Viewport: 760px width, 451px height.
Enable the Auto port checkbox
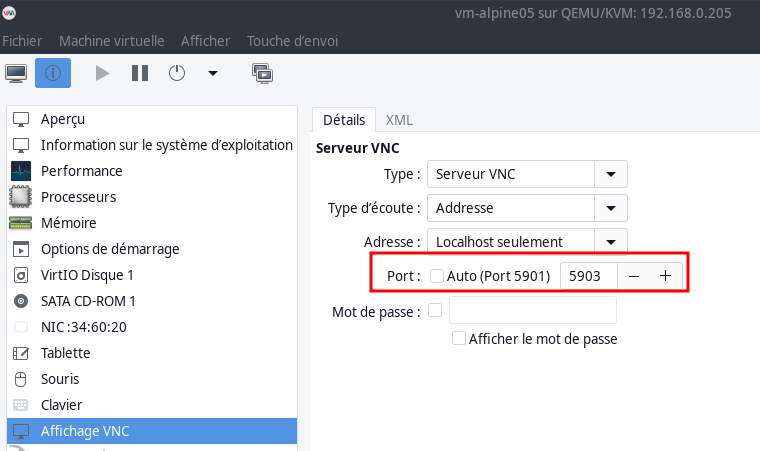coord(437,275)
